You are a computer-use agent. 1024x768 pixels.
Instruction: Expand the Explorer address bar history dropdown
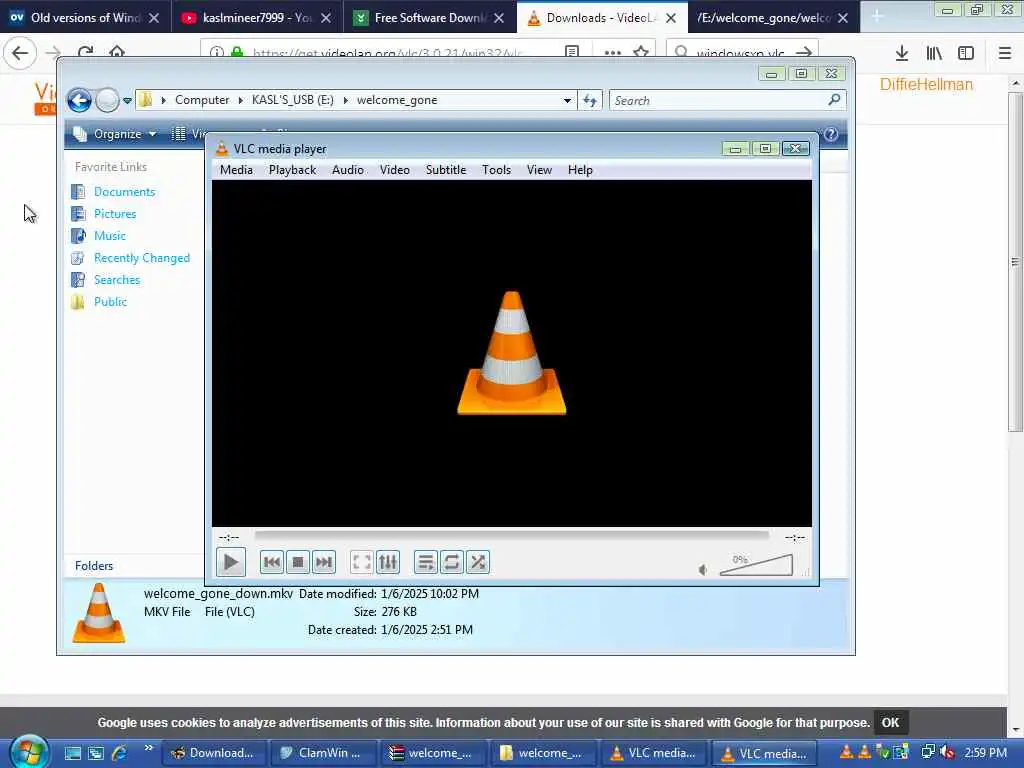tap(568, 101)
